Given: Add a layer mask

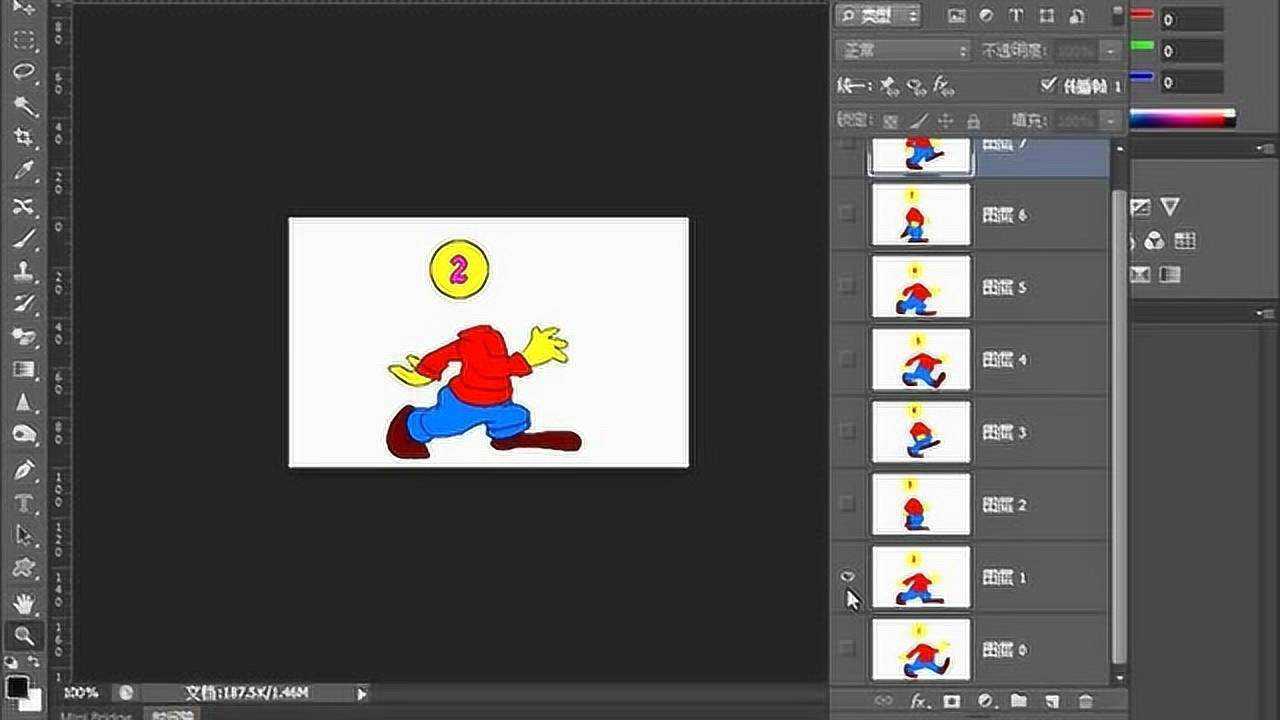Looking at the screenshot, I should tap(952, 701).
